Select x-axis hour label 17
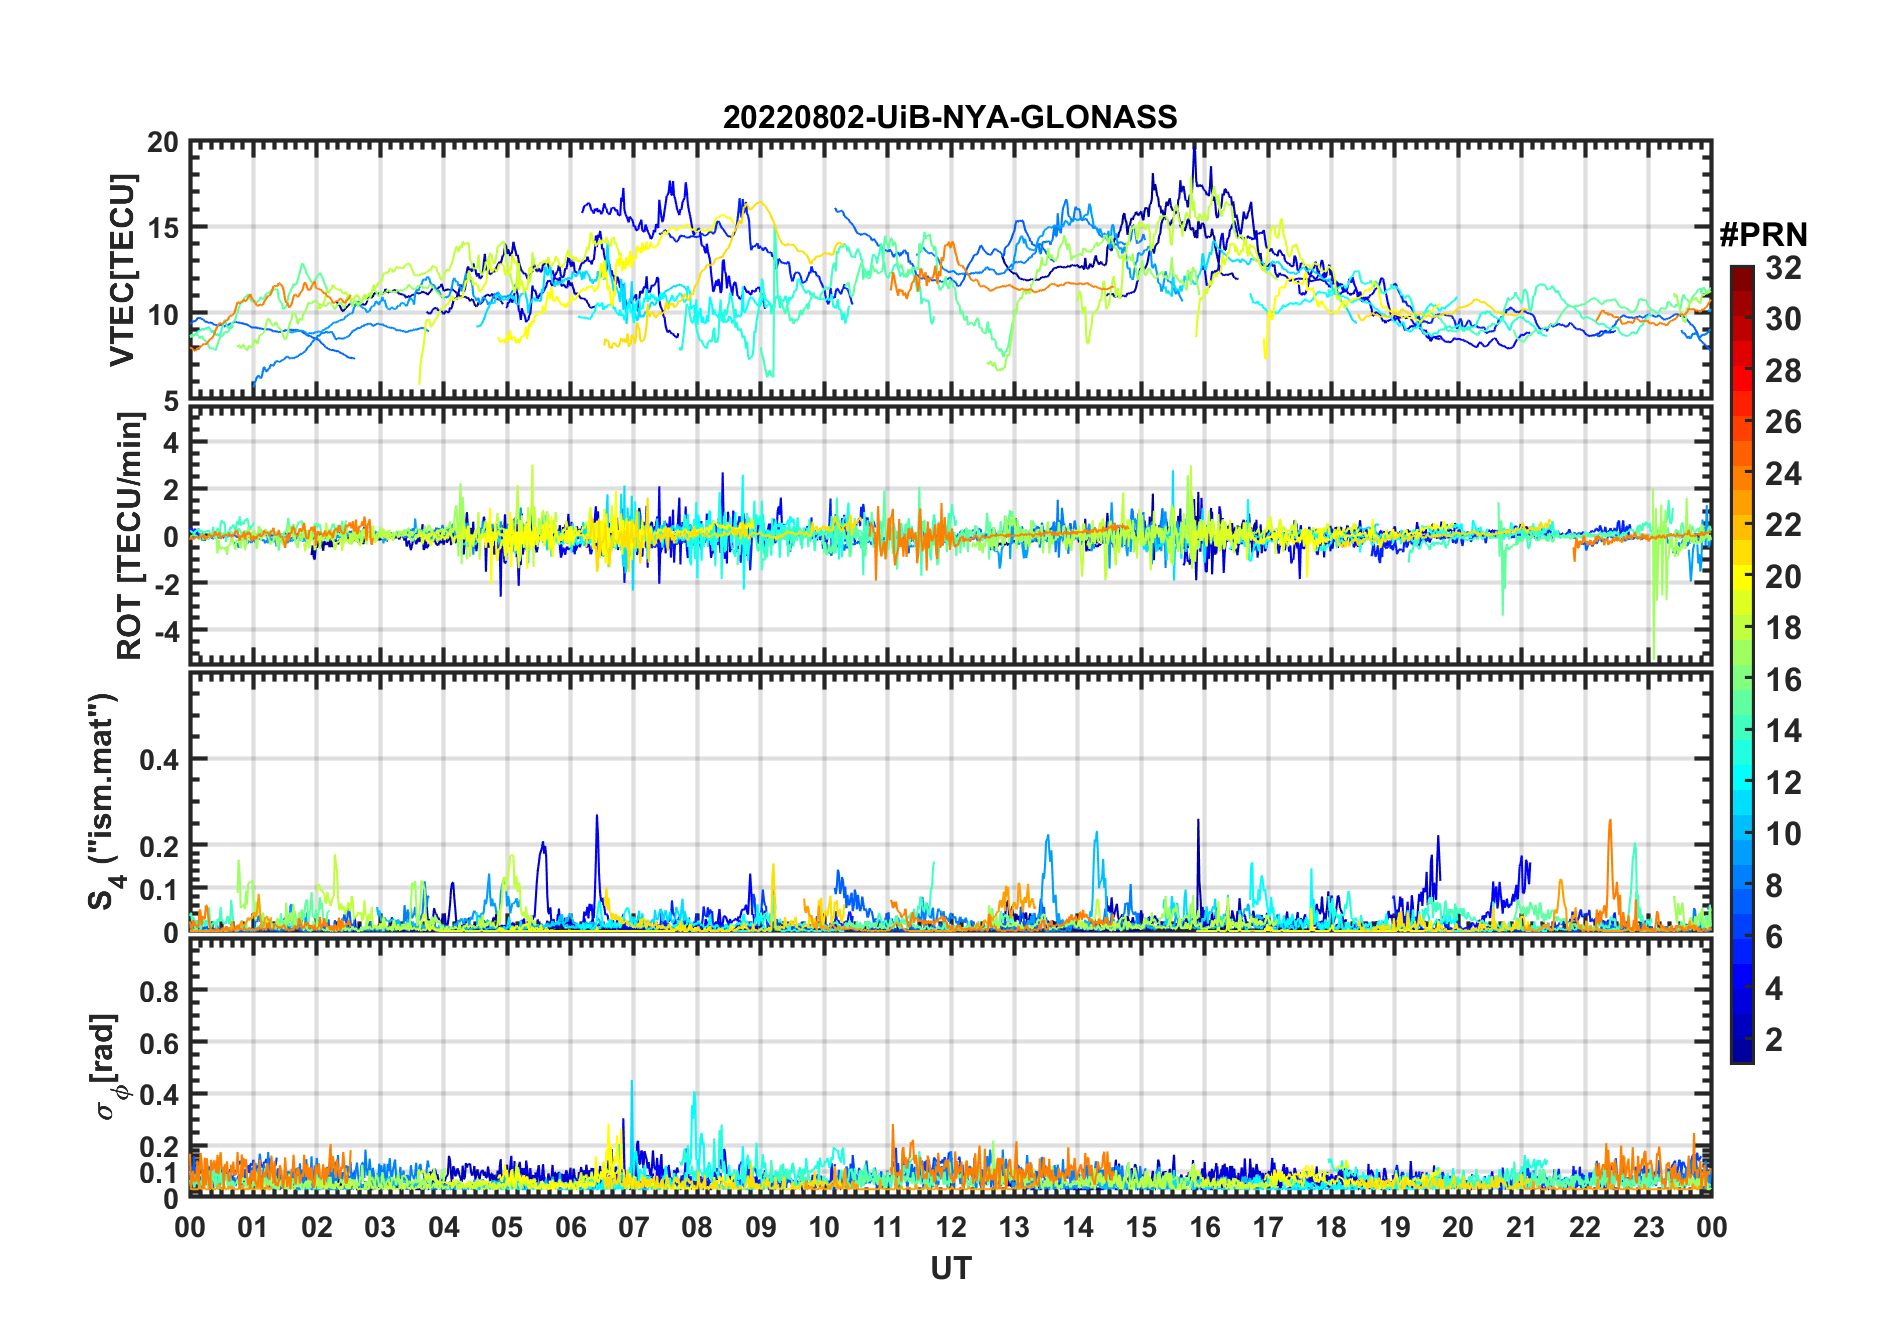This screenshot has height=1330, width=1902. 1268,1227
